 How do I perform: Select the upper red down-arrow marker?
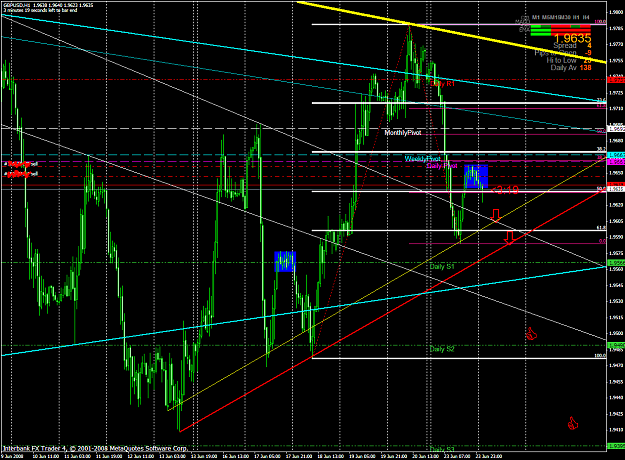[496, 215]
